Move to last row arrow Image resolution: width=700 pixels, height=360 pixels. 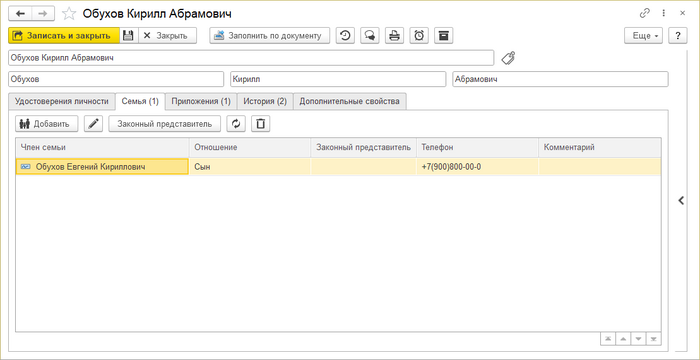654,339
